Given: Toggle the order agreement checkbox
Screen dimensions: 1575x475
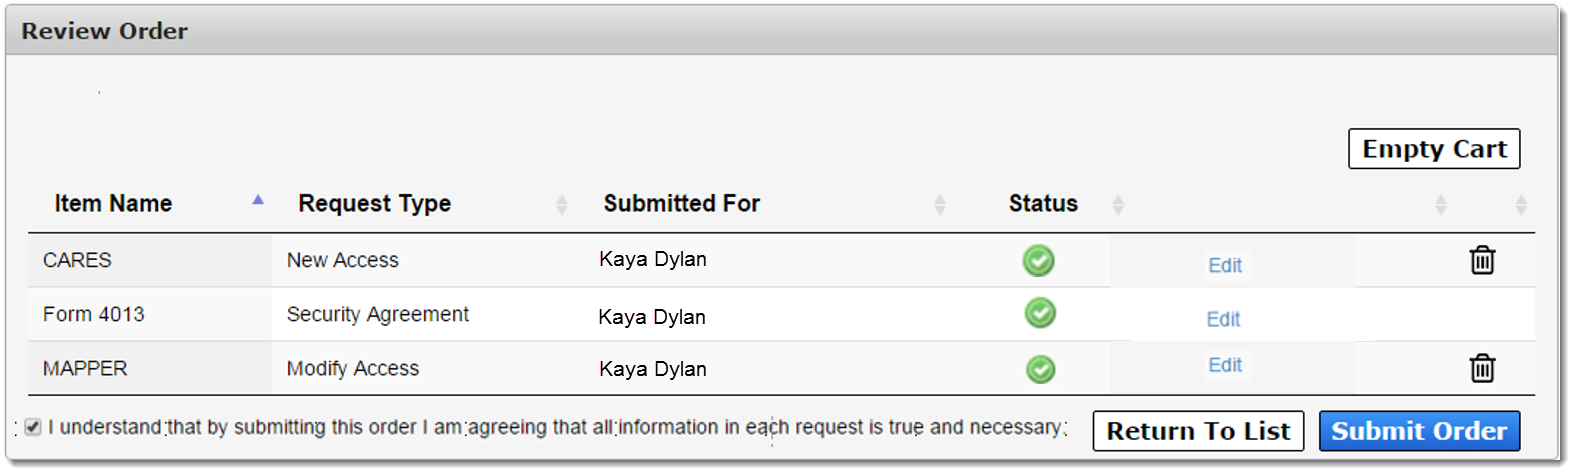Looking at the screenshot, I should coord(33,427).
